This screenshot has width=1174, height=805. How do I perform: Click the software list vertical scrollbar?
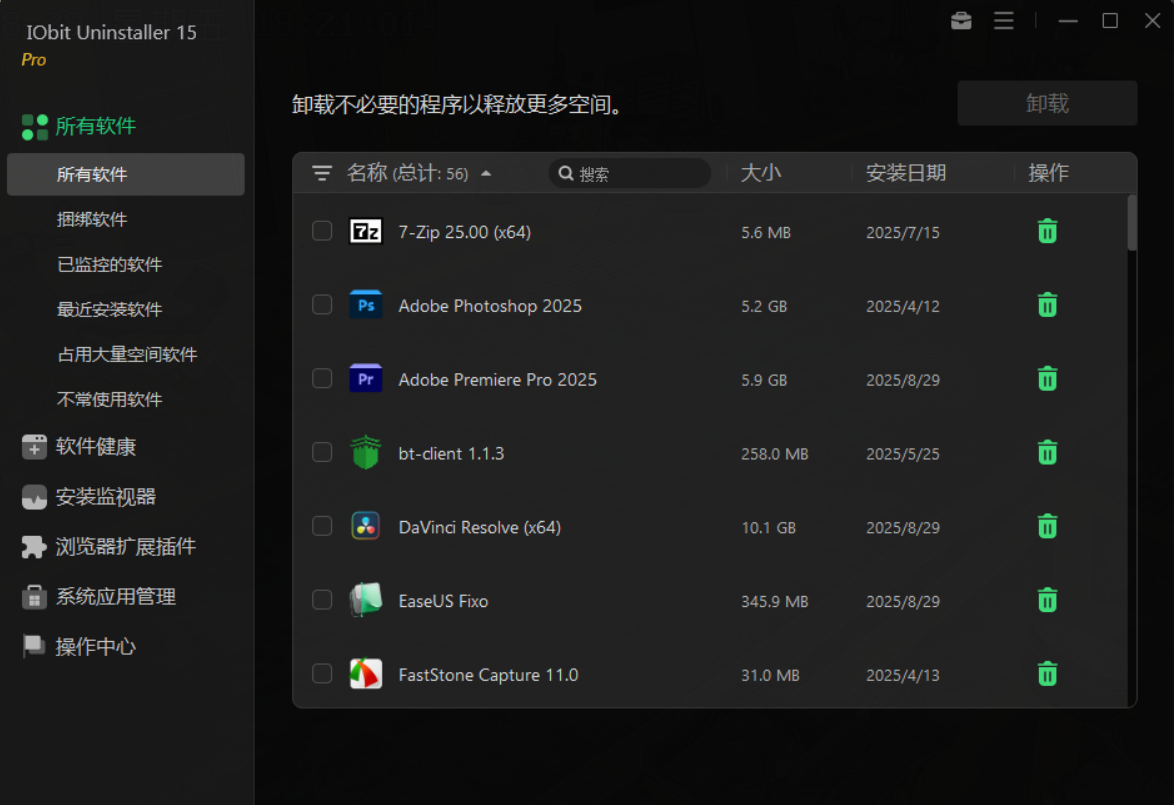tap(1132, 223)
